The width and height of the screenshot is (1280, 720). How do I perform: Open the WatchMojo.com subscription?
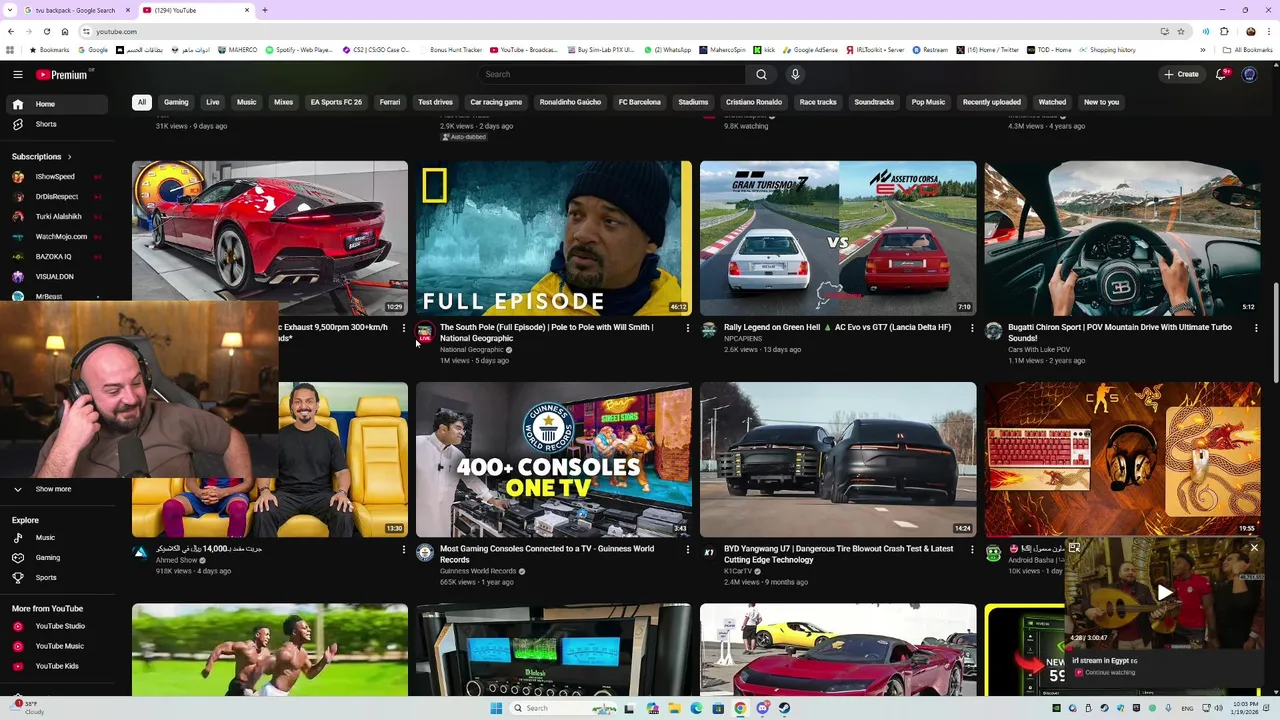pyautogui.click(x=61, y=237)
